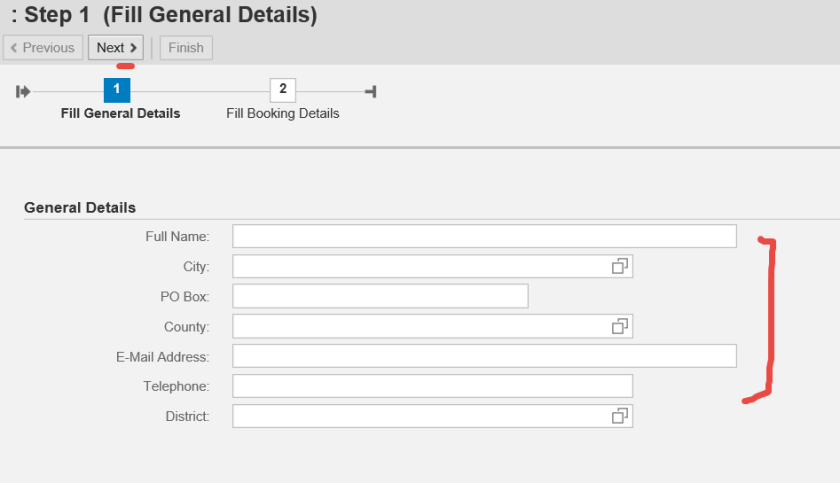Select step 2 box in roadmap
The width and height of the screenshot is (840, 483).
click(283, 90)
